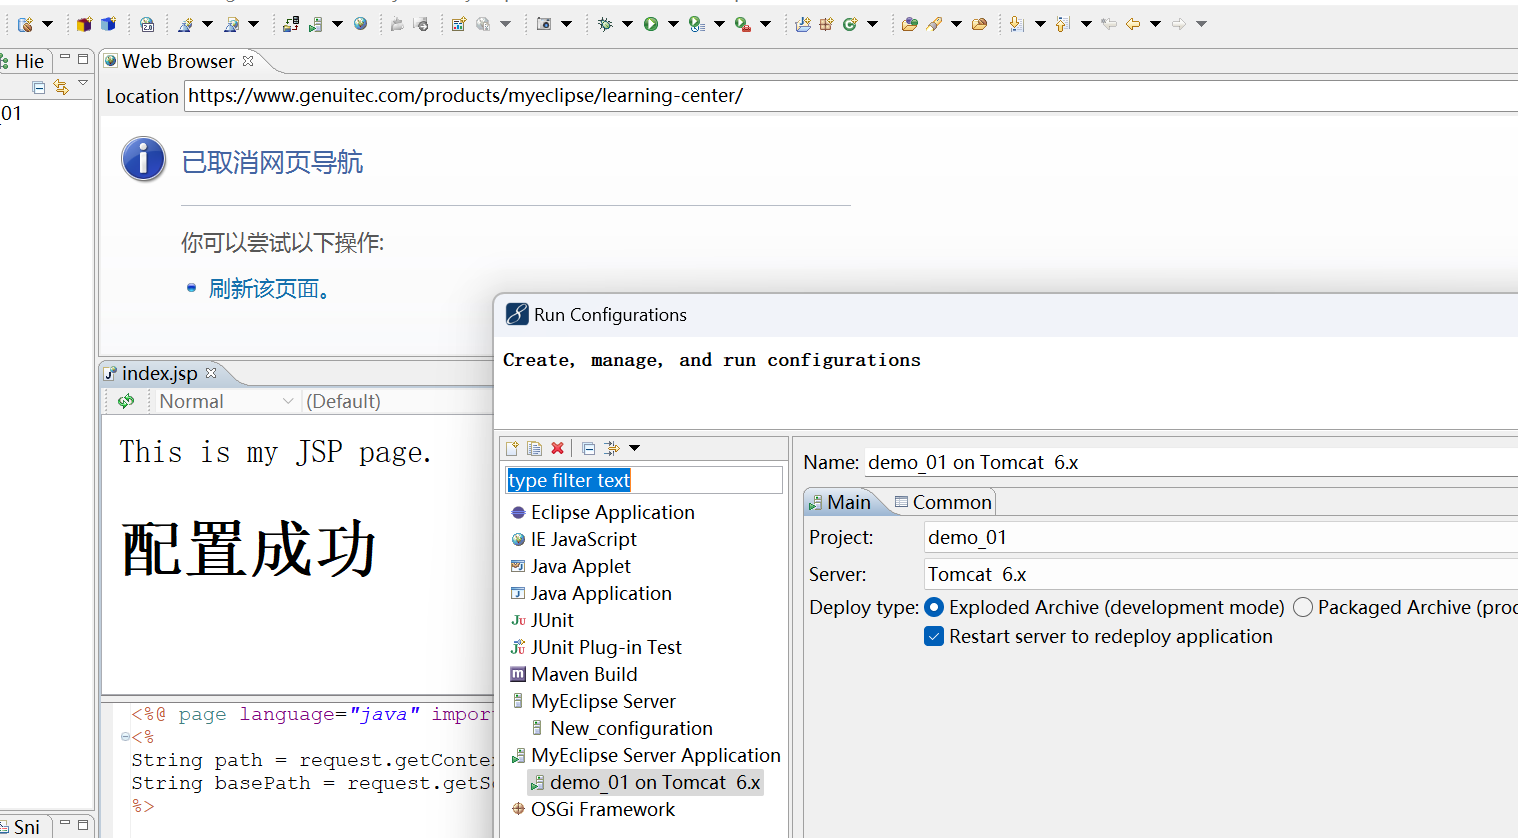This screenshot has height=838, width=1518.
Task: Close the index.jsp tab
Action: (211, 373)
